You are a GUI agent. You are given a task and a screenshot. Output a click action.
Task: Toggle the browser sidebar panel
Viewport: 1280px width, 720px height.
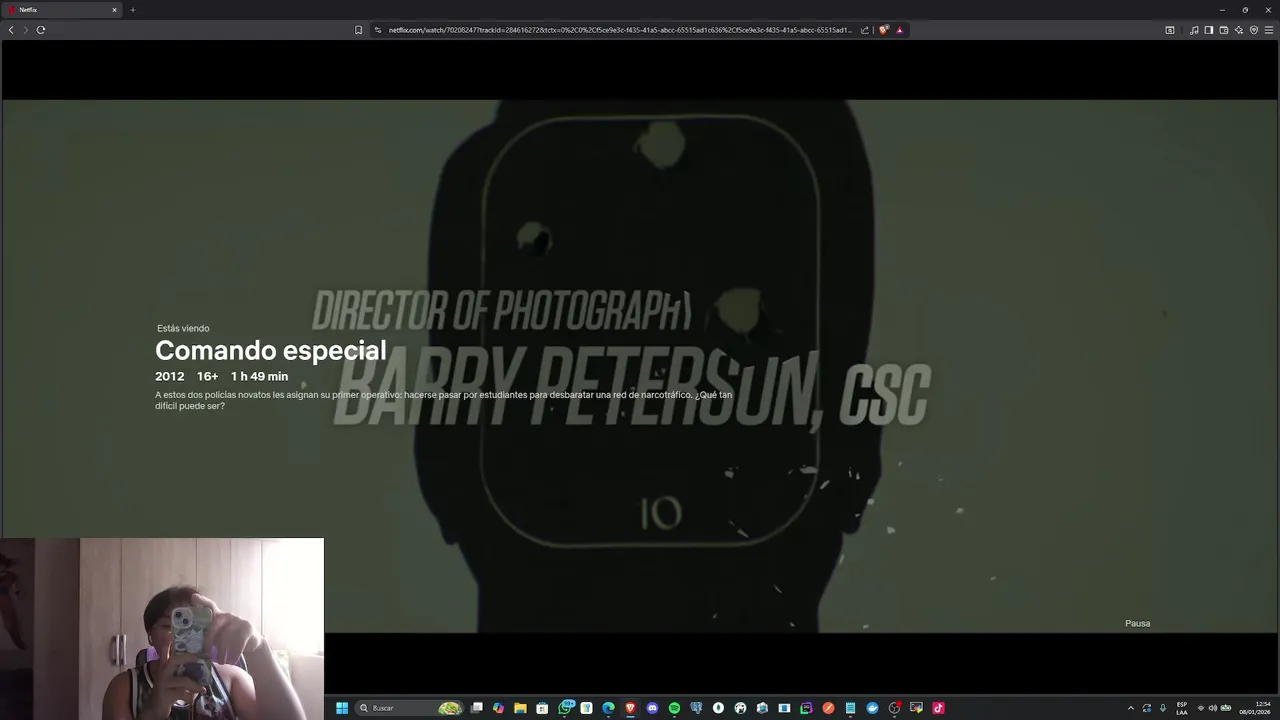coord(1209,30)
